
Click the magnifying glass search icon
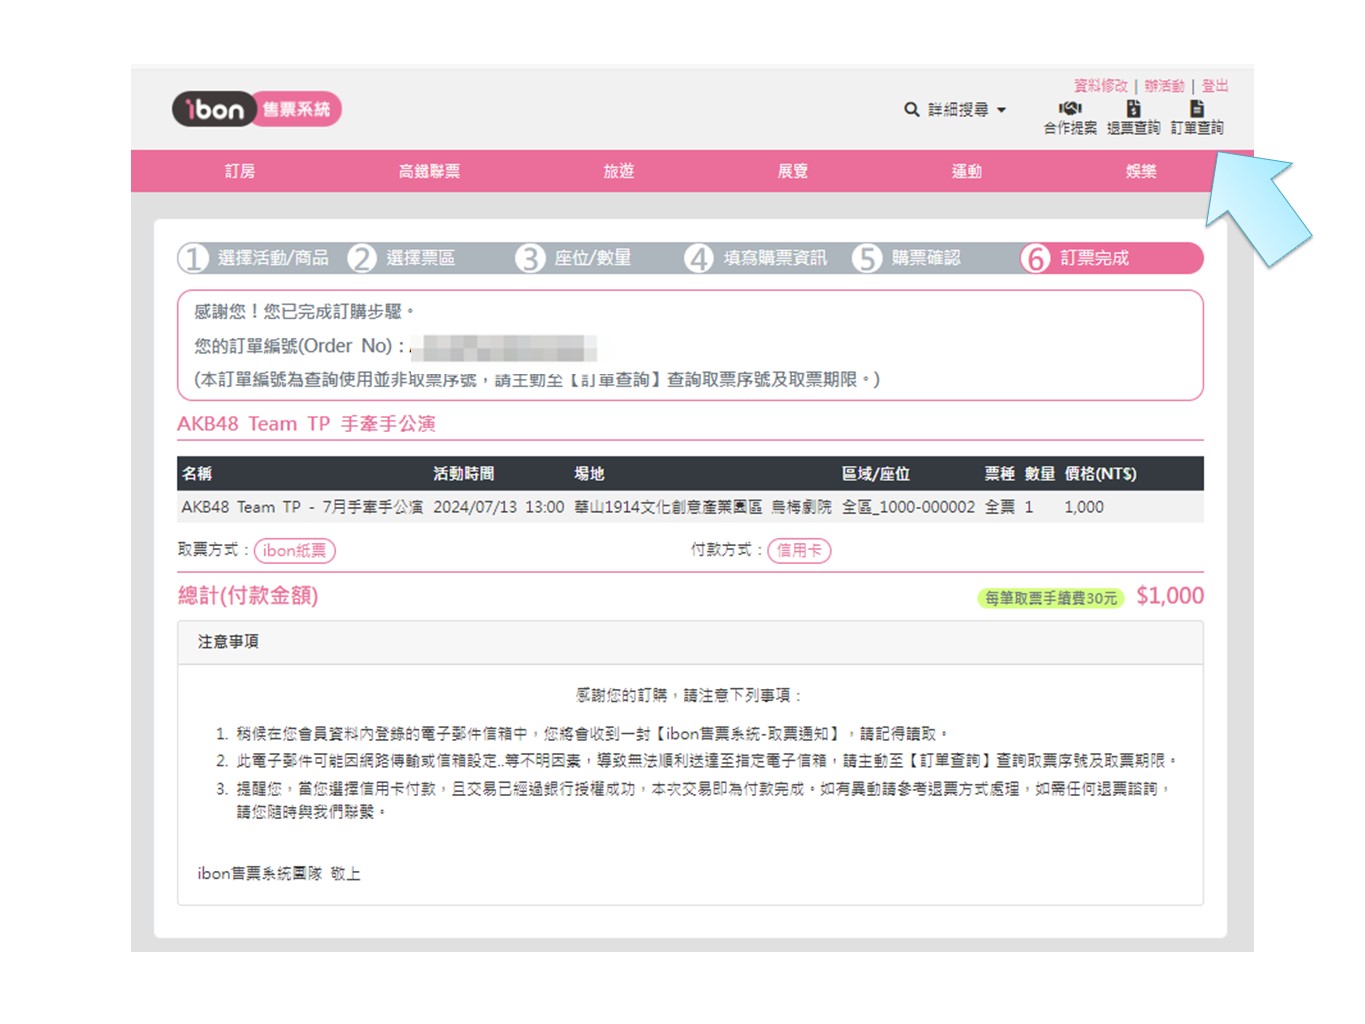tap(911, 109)
